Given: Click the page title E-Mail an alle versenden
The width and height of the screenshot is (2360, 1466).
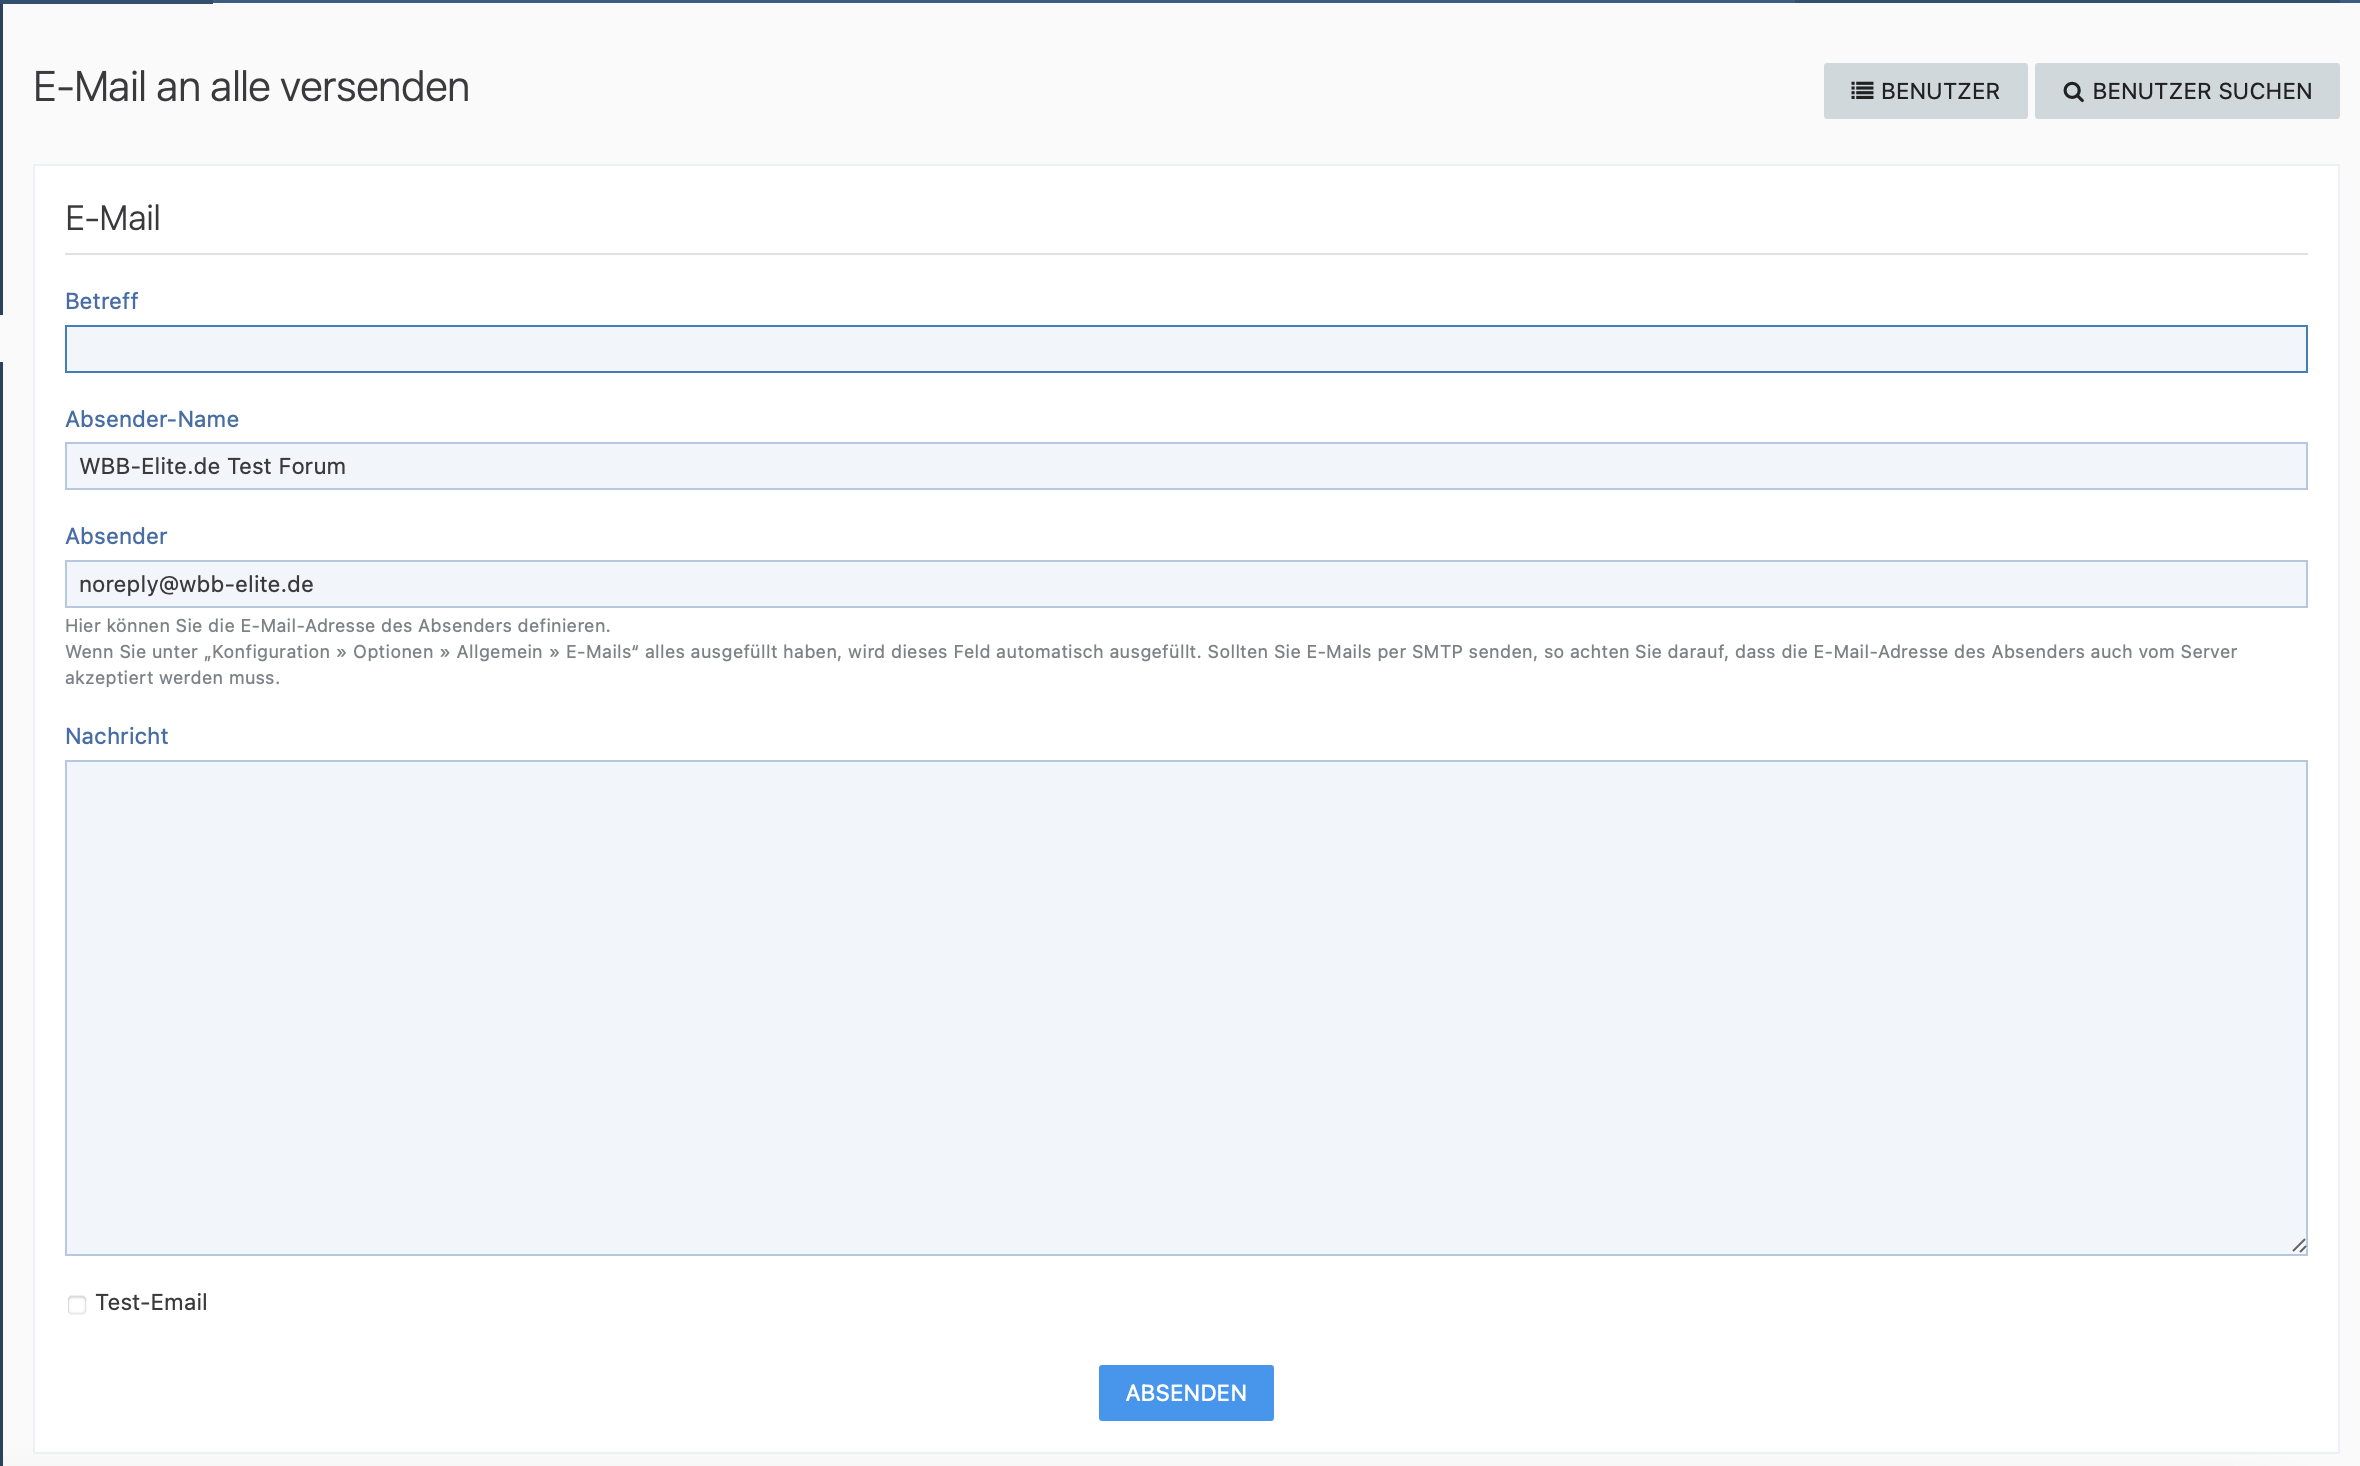Looking at the screenshot, I should pos(251,87).
